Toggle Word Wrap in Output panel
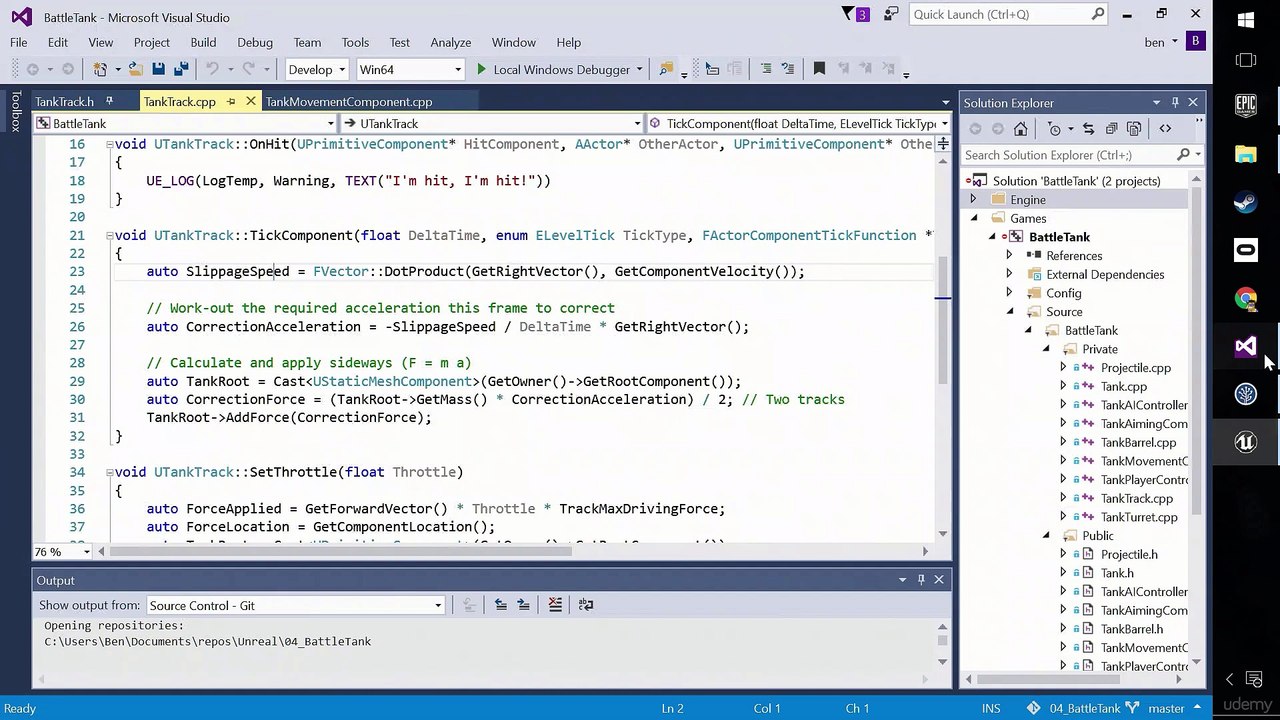This screenshot has height=720, width=1280. click(586, 605)
